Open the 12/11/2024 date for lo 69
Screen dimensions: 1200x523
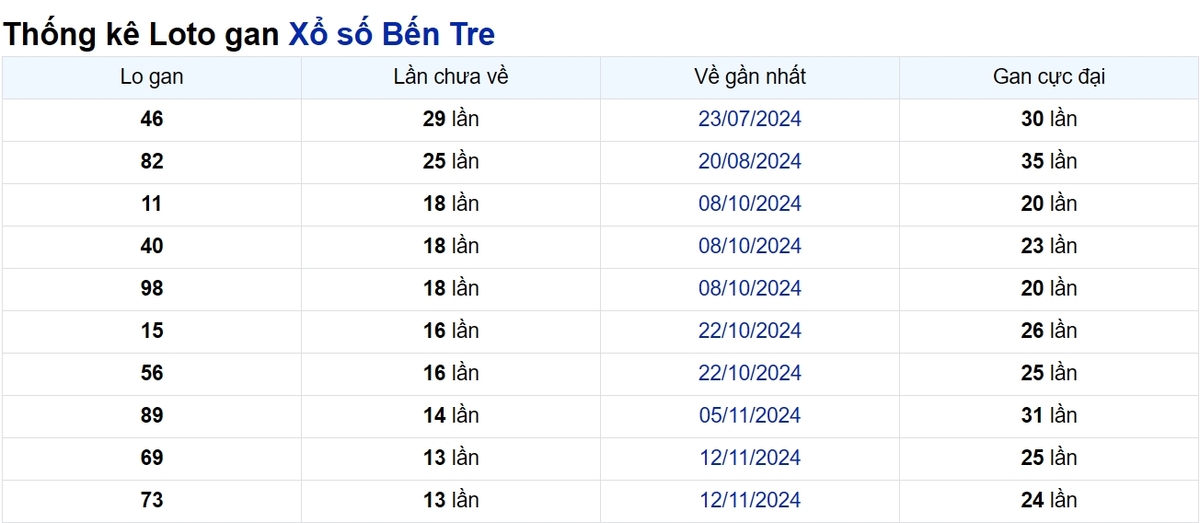[x=750, y=458]
